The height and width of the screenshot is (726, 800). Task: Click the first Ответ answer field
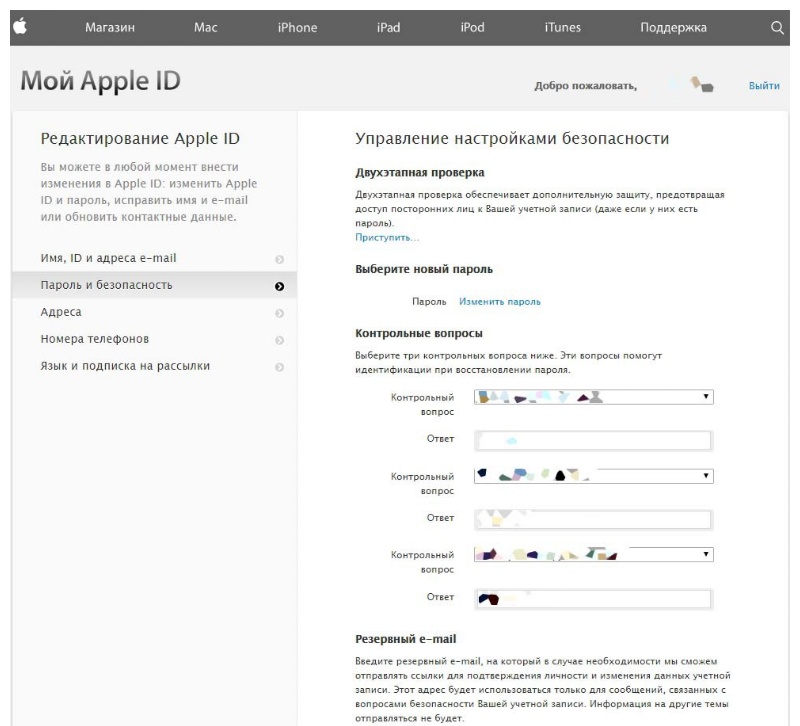click(x=592, y=440)
